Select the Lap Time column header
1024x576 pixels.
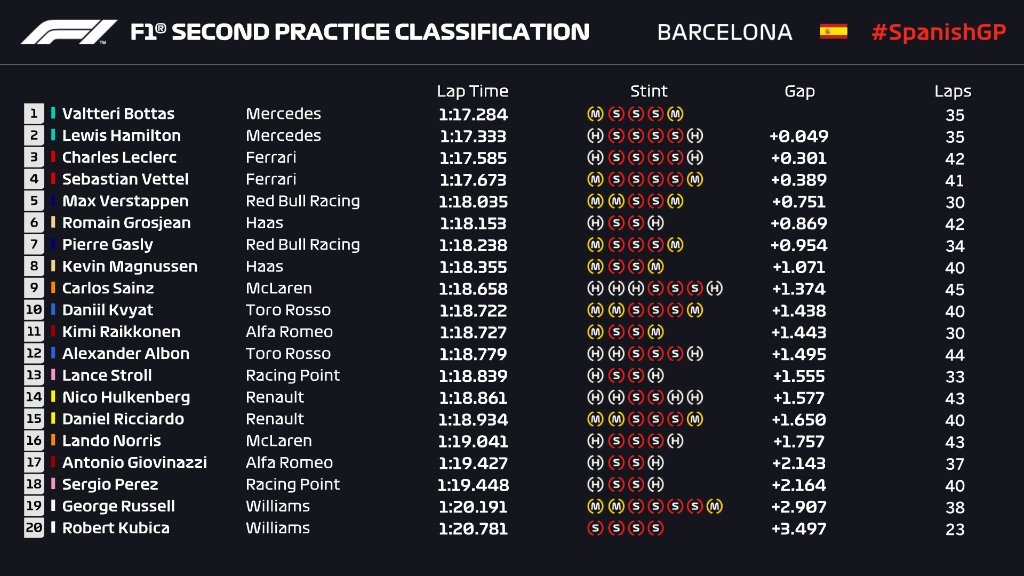(472, 91)
